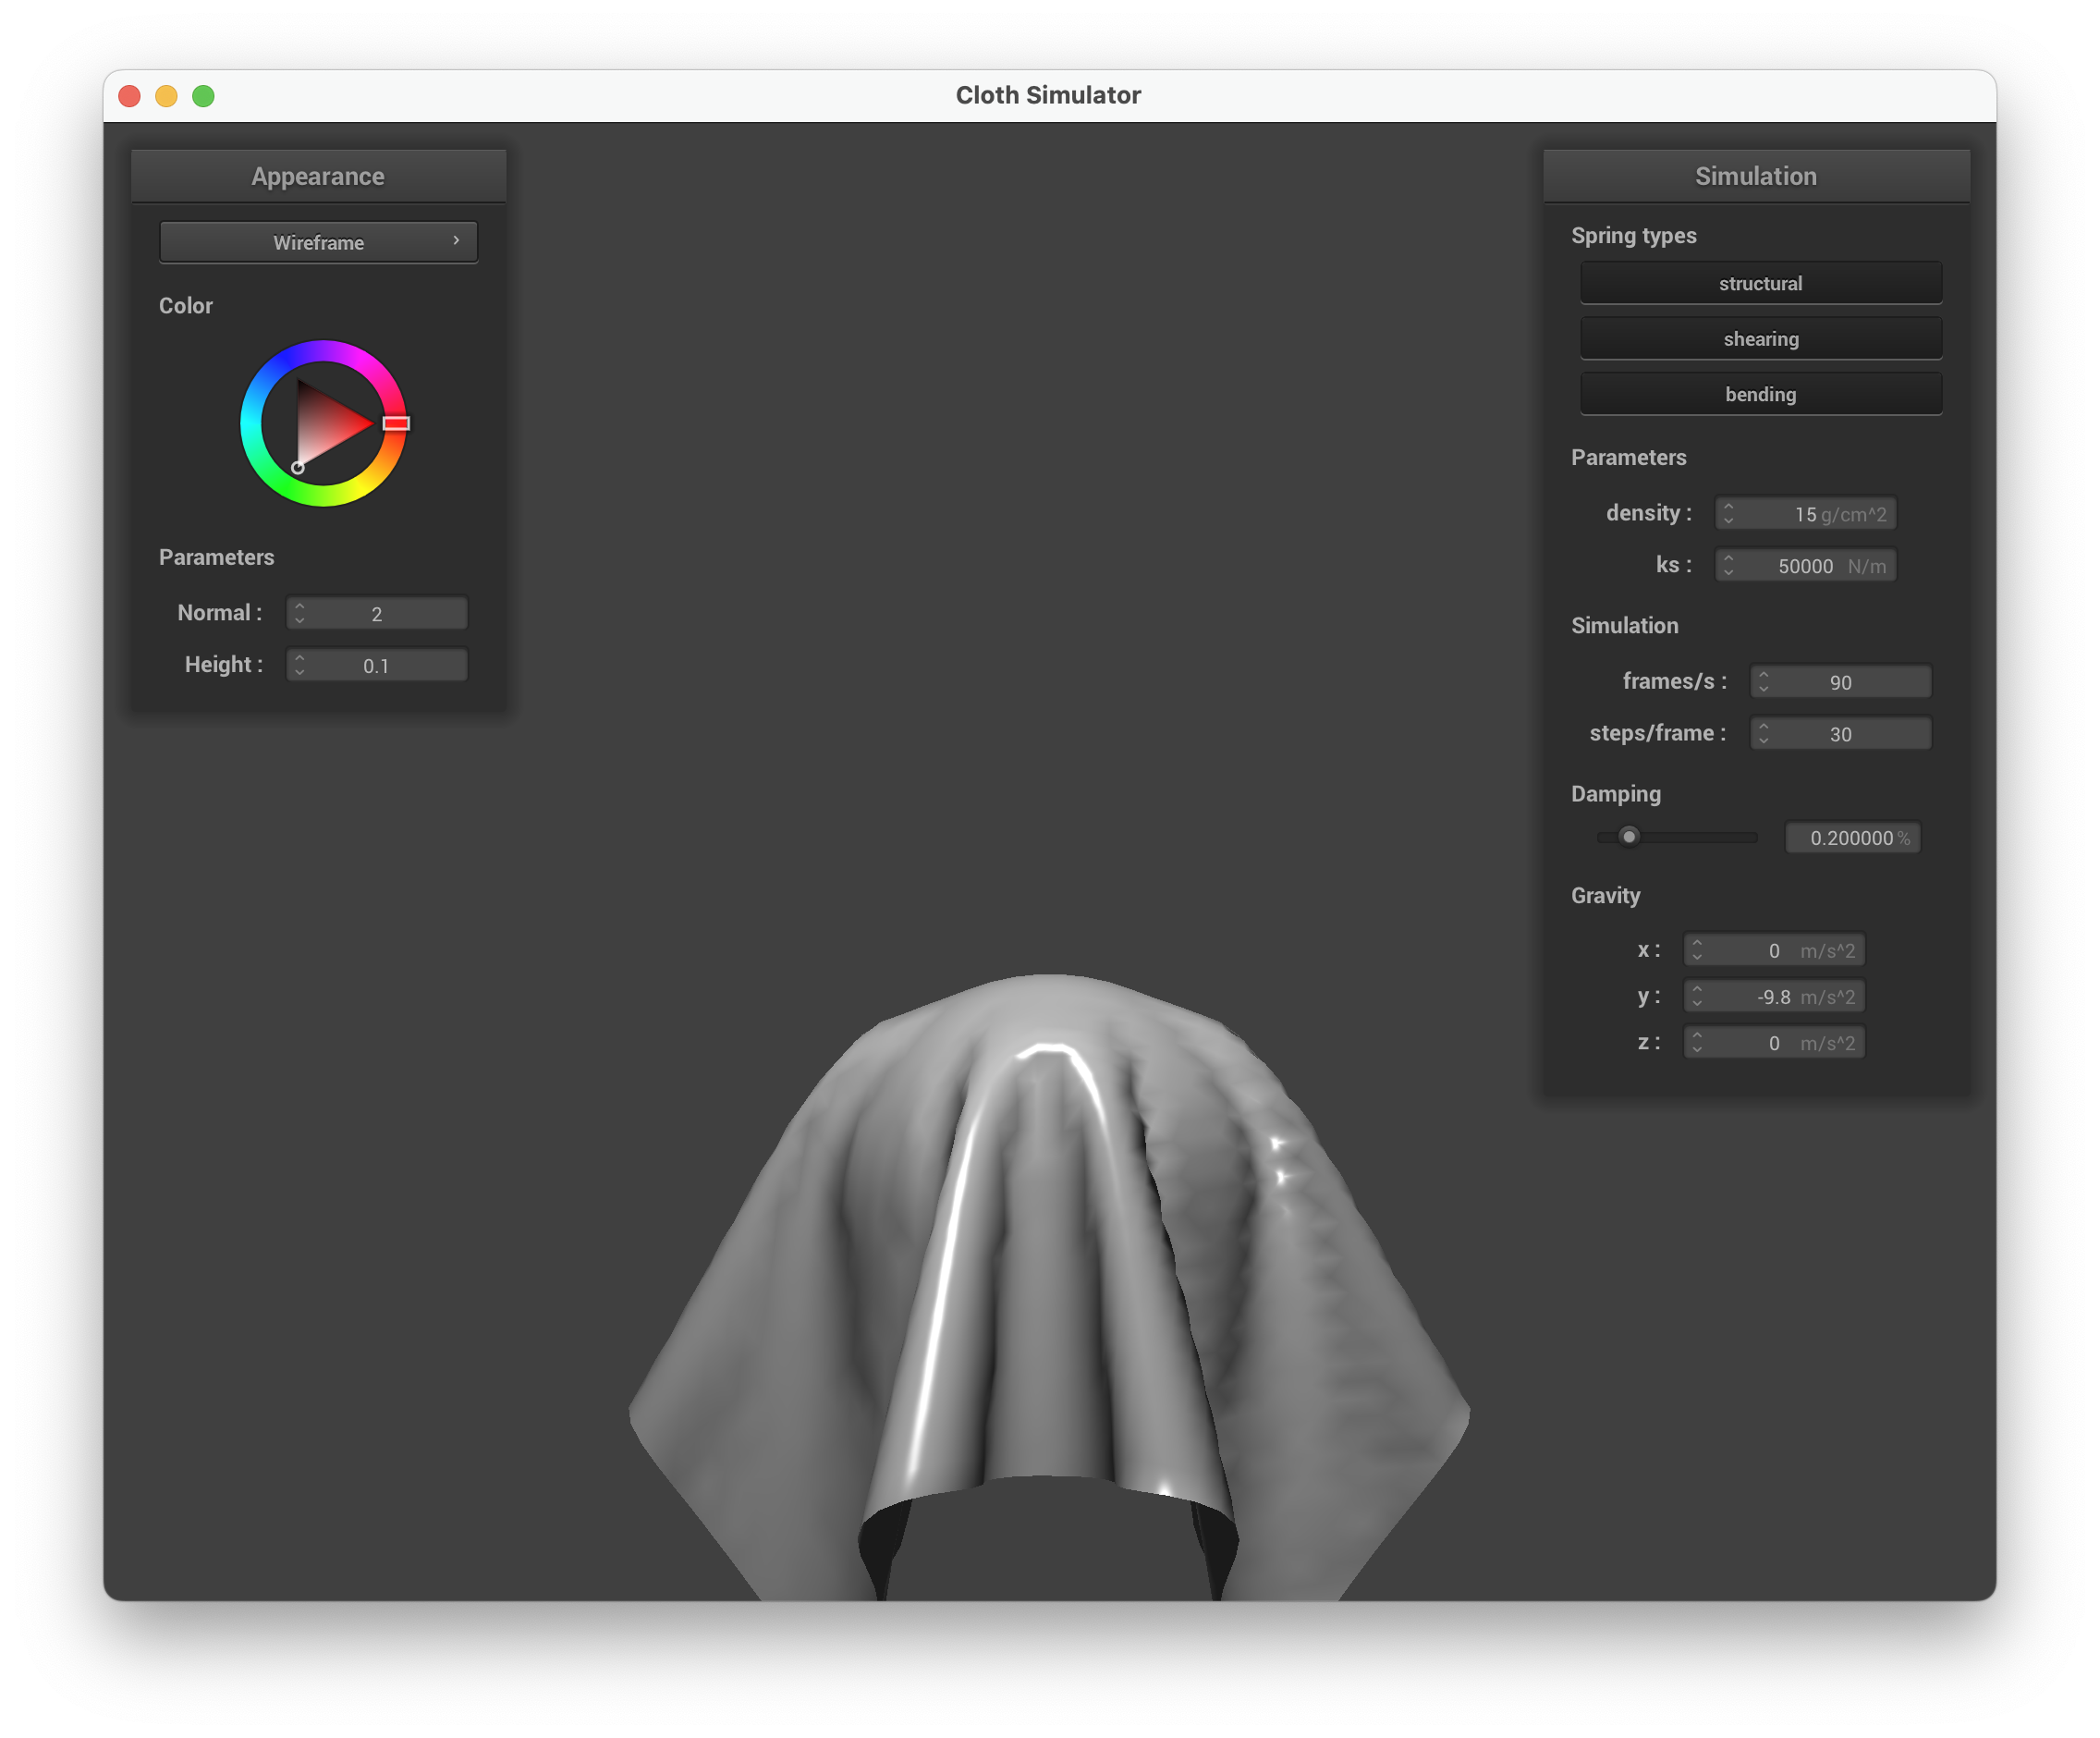Click the frames/s stepper arrows
The image size is (2100, 1738).
click(x=1763, y=682)
